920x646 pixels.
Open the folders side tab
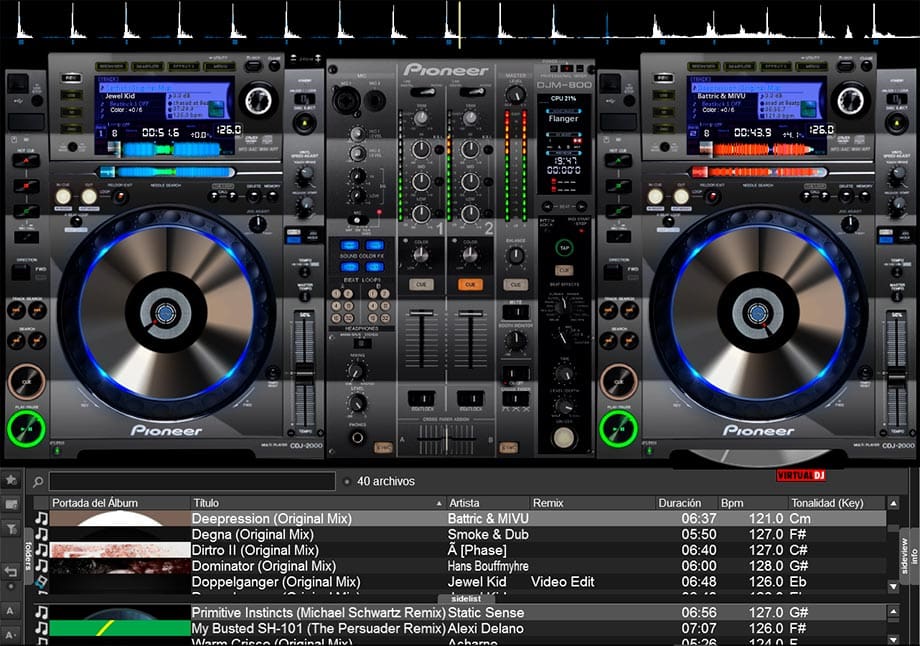(x=28, y=556)
